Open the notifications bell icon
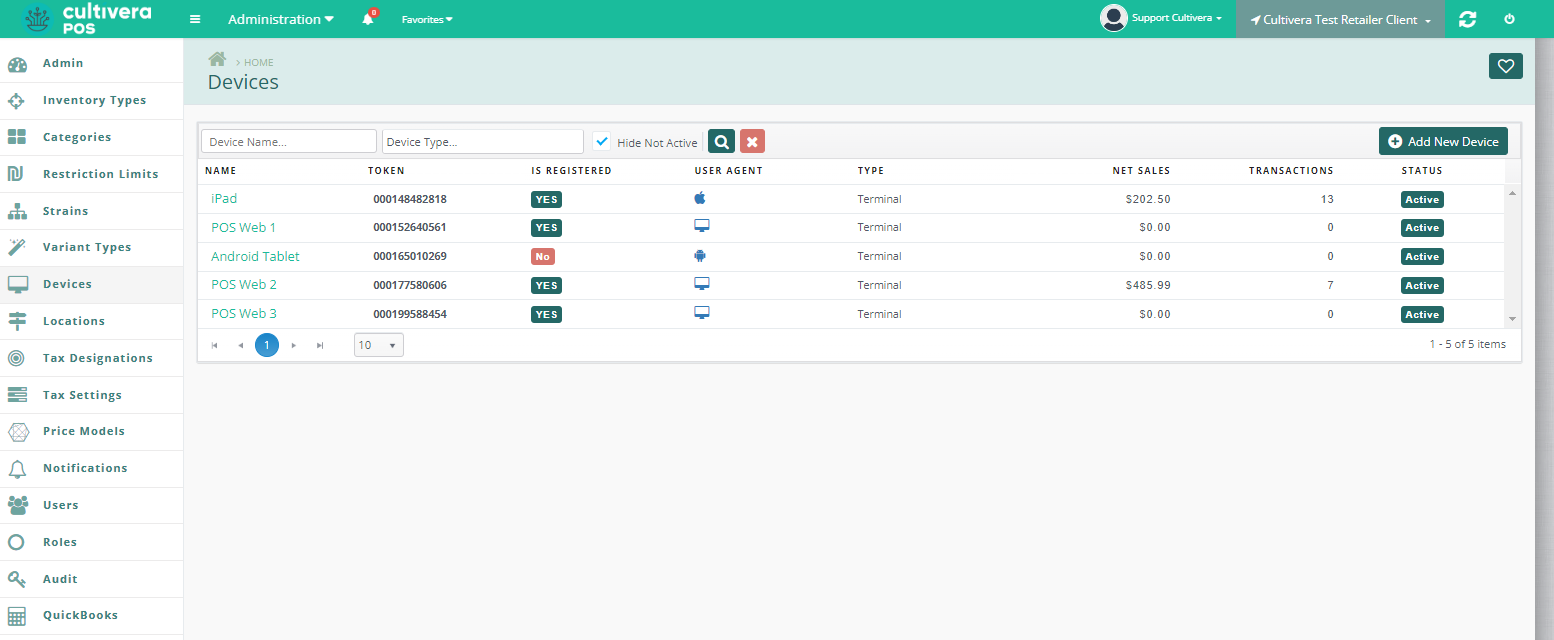 (367, 18)
